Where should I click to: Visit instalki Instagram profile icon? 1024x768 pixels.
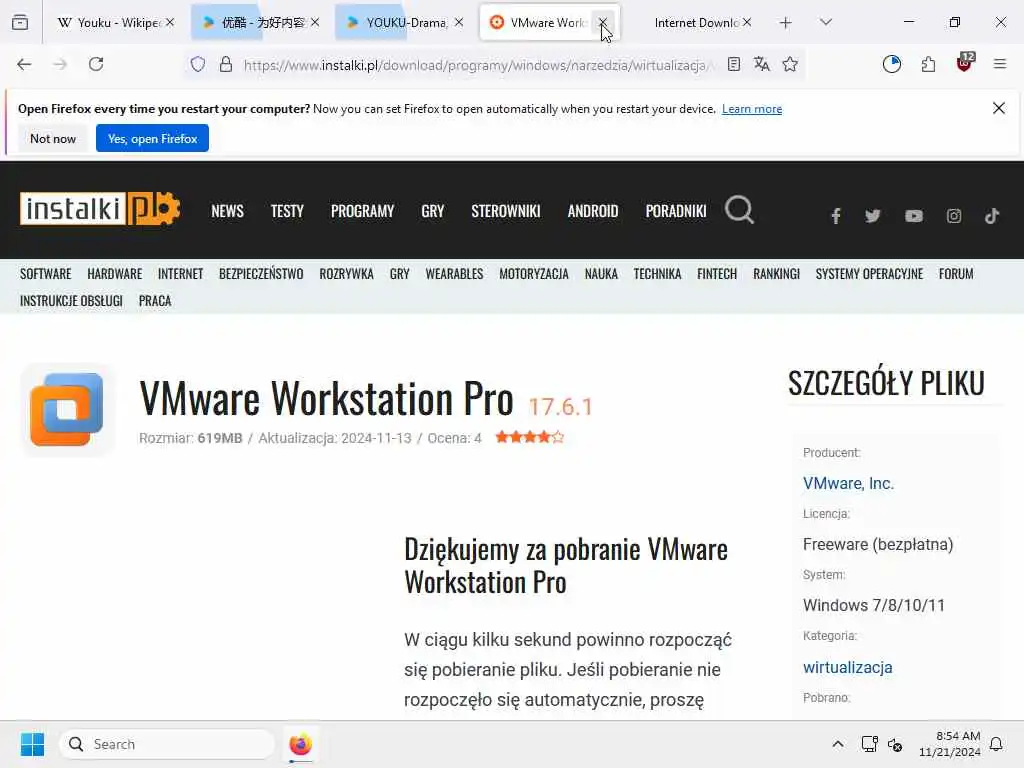tap(953, 216)
